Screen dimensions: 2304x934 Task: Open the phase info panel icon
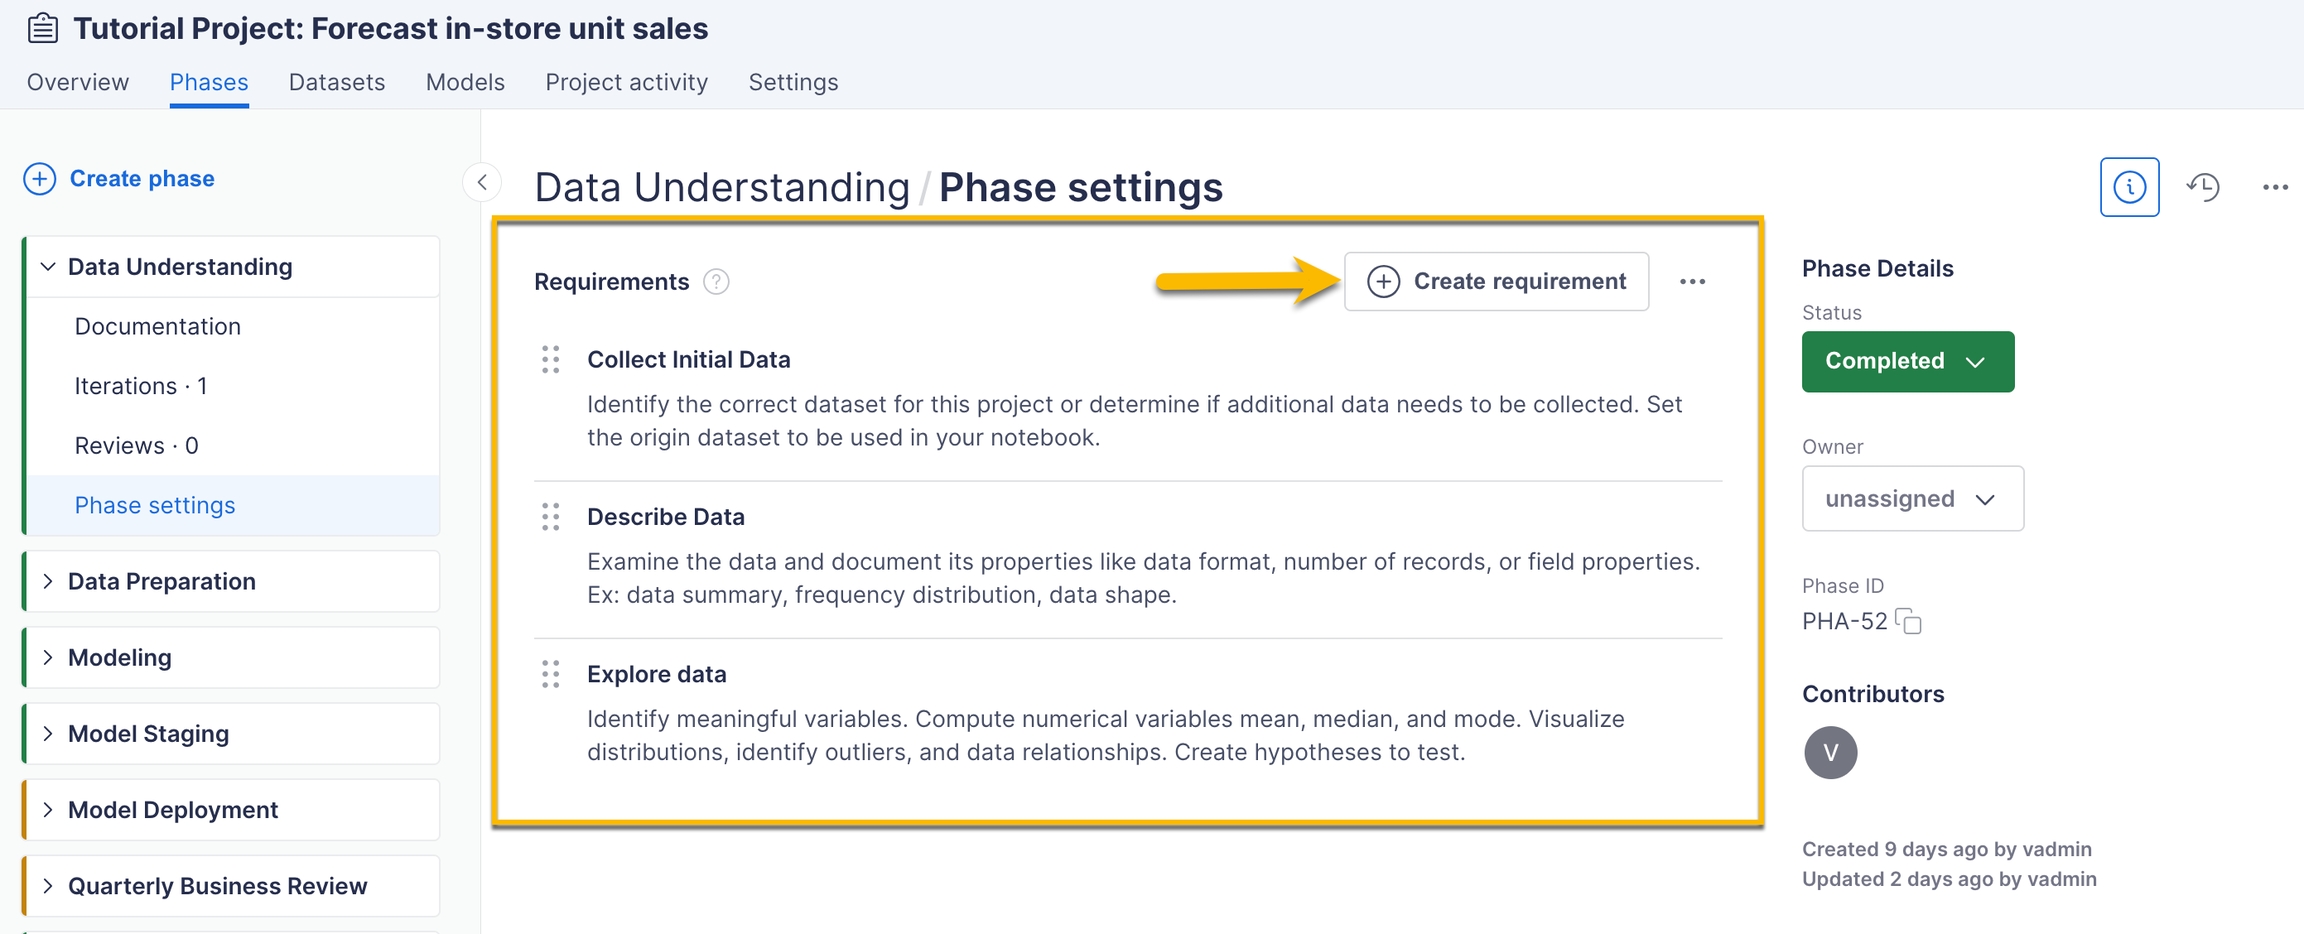click(2129, 187)
